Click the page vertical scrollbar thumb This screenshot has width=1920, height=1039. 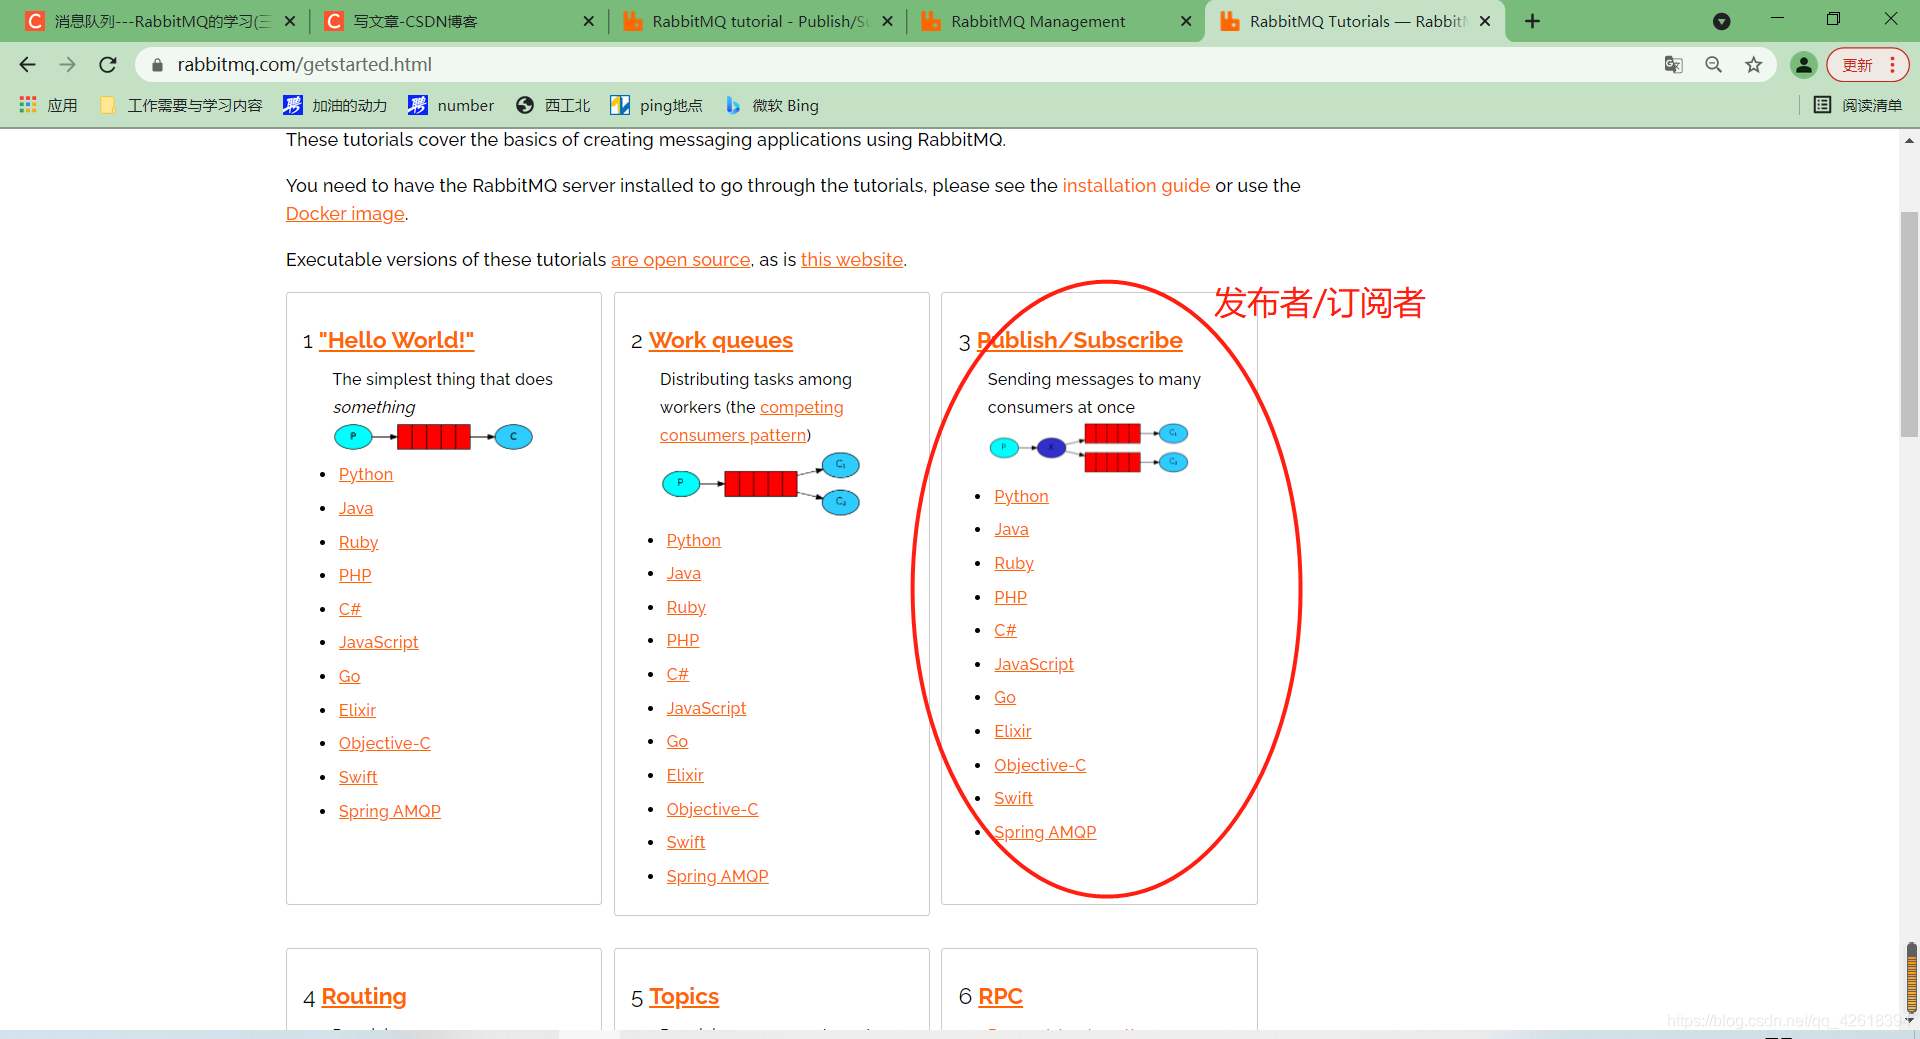tap(1909, 325)
